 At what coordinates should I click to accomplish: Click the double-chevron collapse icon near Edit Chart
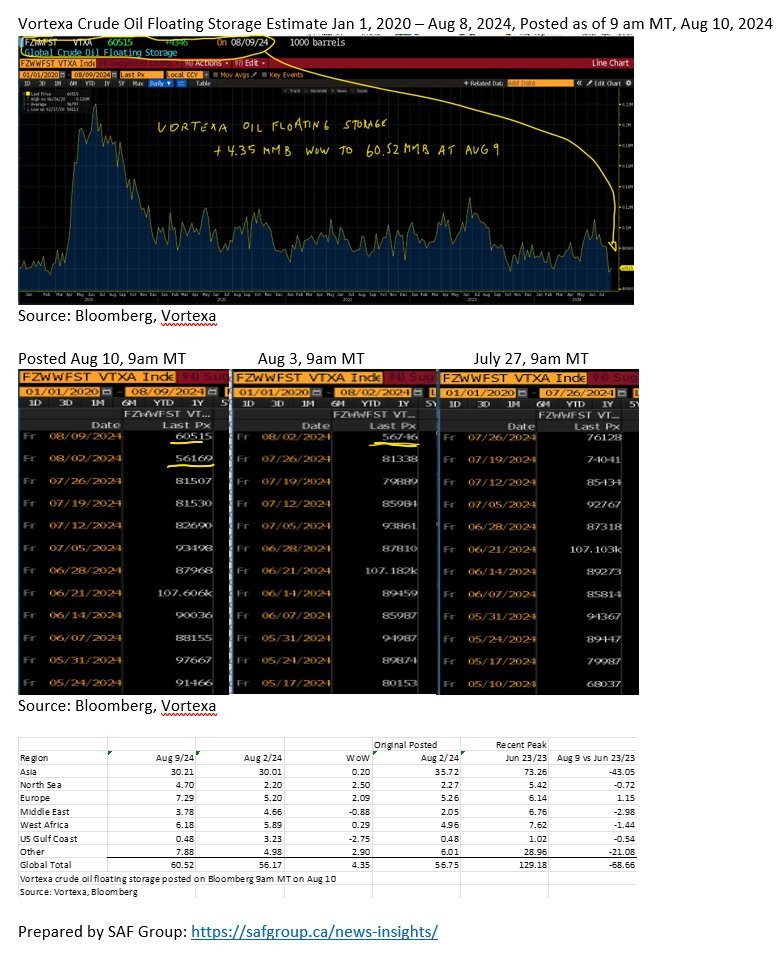pos(579,83)
